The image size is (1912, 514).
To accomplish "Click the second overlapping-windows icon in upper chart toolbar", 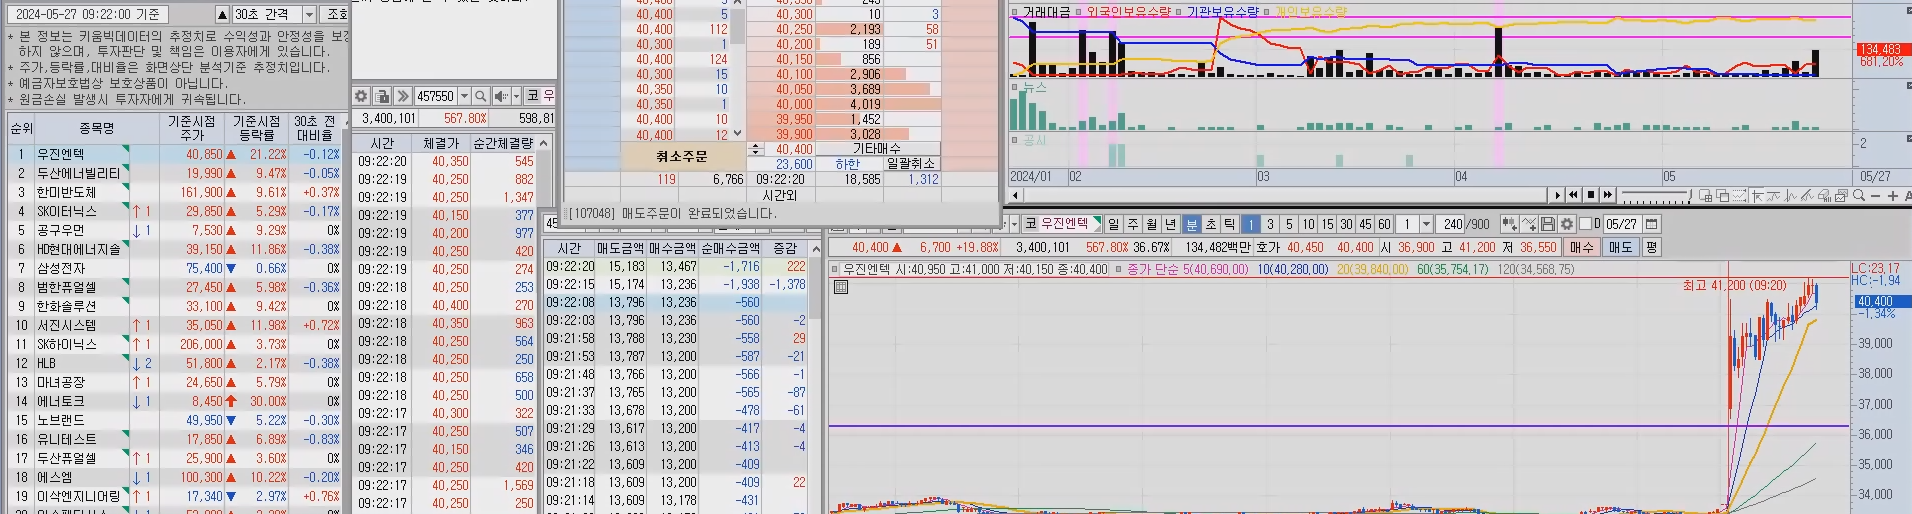I will (x=1723, y=196).
